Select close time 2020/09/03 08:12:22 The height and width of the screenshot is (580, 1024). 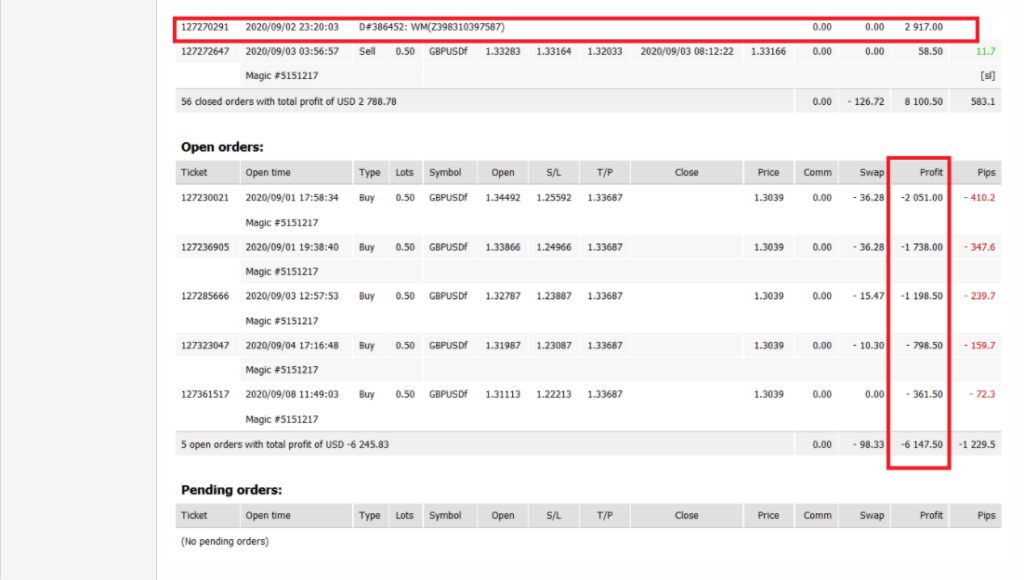pyautogui.click(x=687, y=52)
